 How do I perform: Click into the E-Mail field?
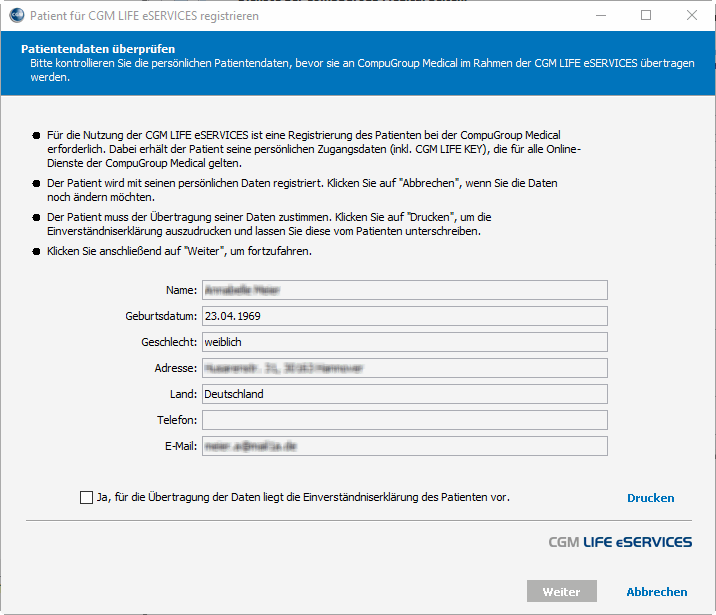(405, 446)
